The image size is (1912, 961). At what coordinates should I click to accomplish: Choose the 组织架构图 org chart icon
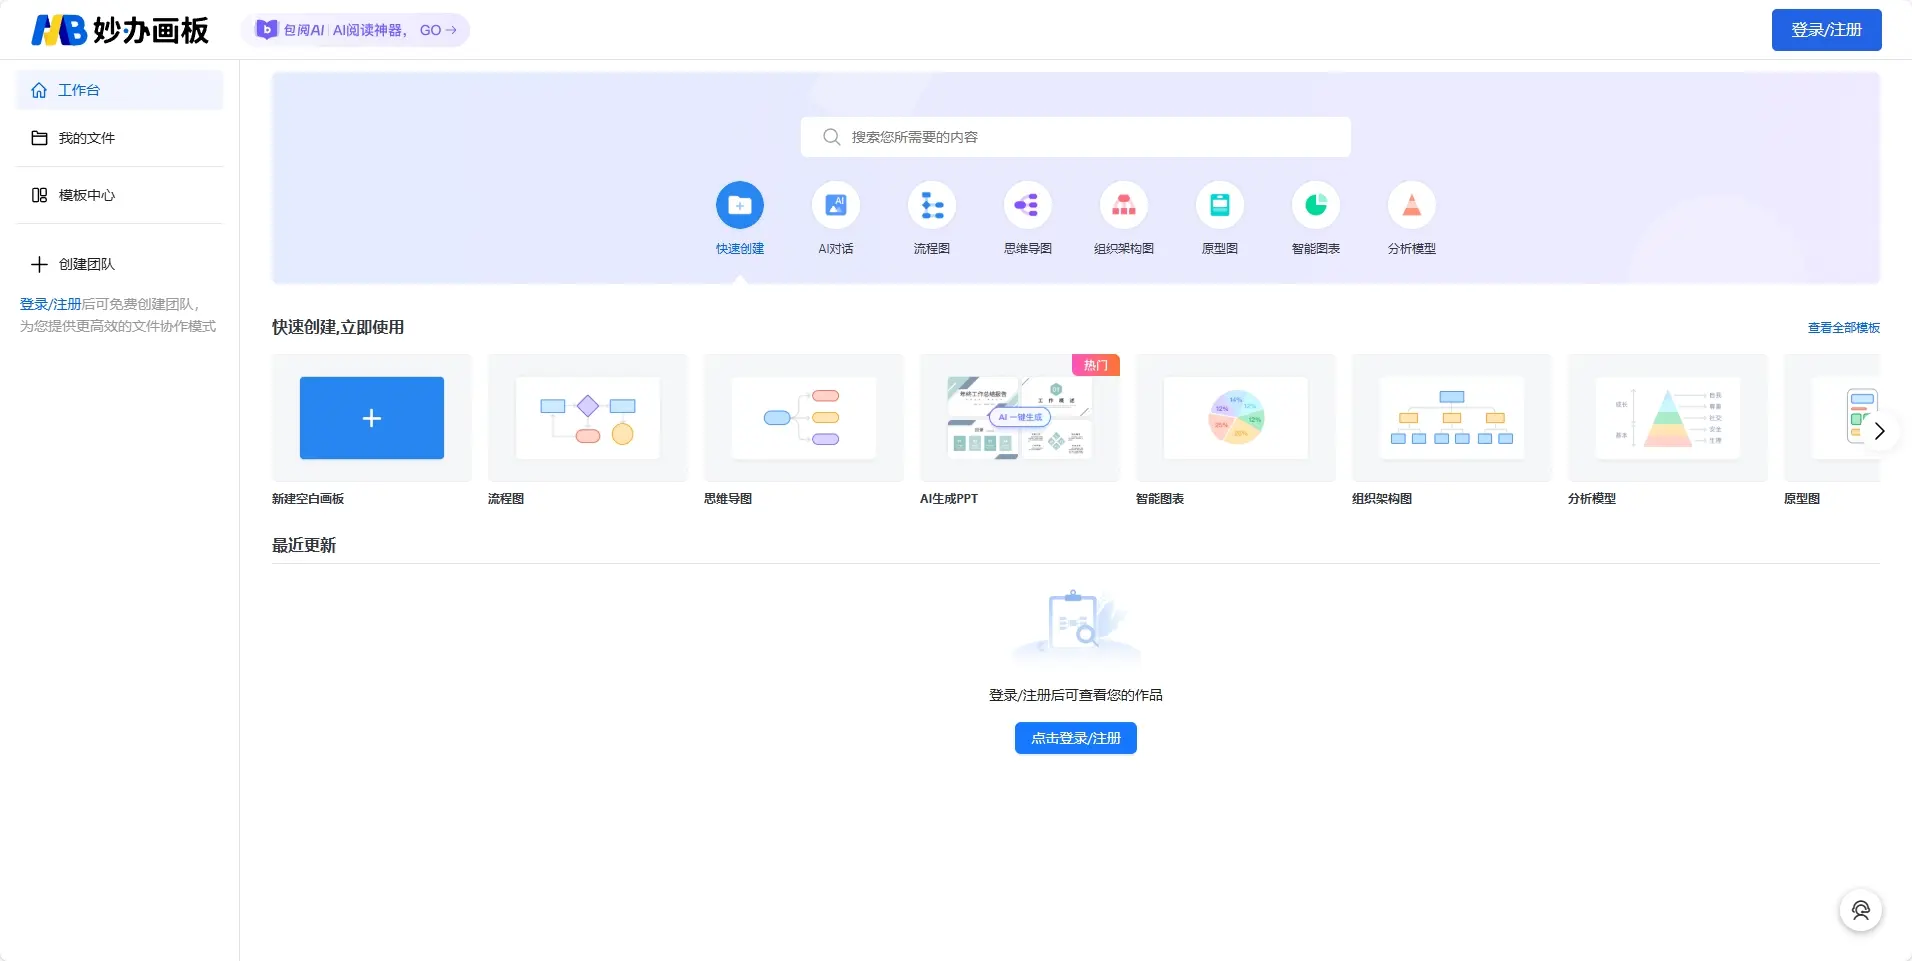1123,205
